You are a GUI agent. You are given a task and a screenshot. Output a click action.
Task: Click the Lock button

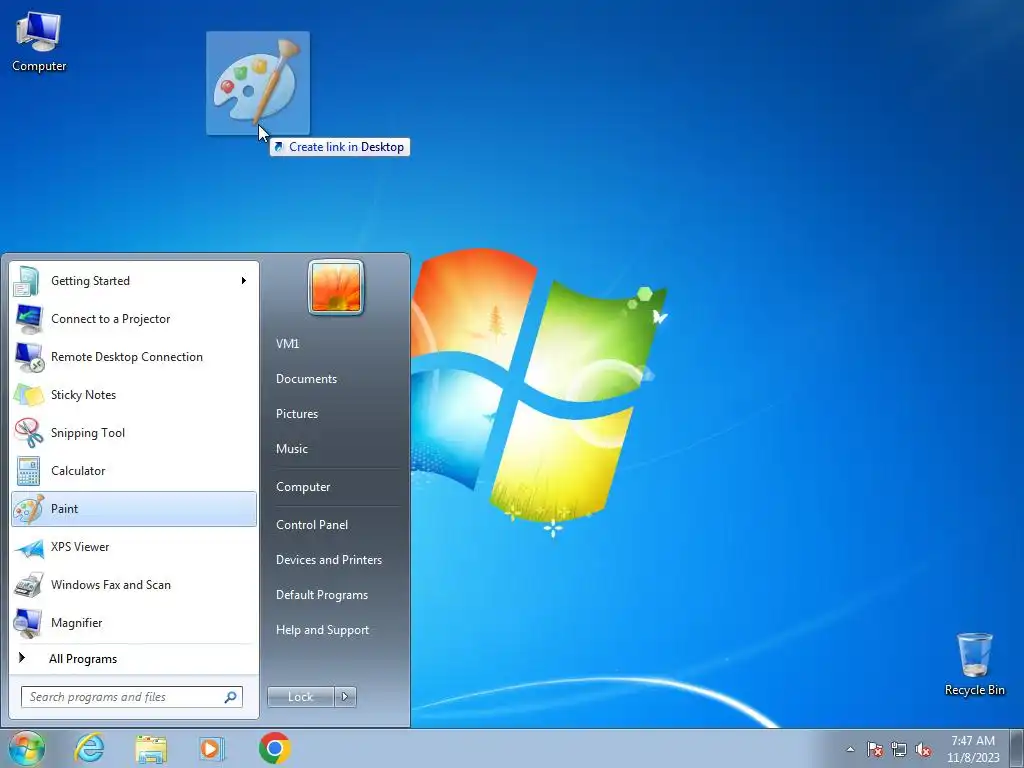point(301,697)
